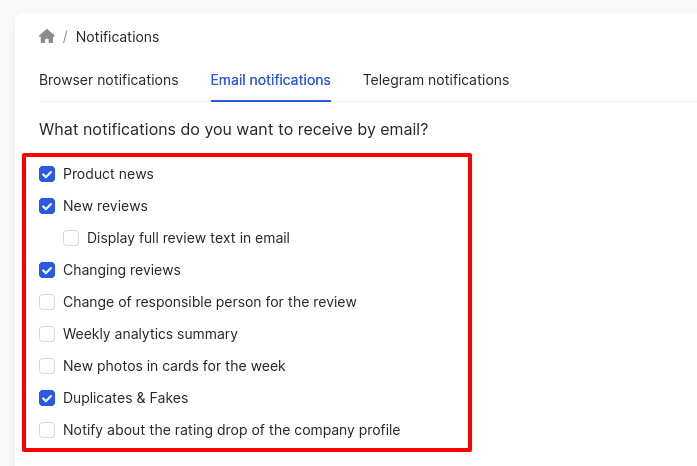Untick the Changing reviews checkbox
Viewport: 697px width, 466px height.
47,270
